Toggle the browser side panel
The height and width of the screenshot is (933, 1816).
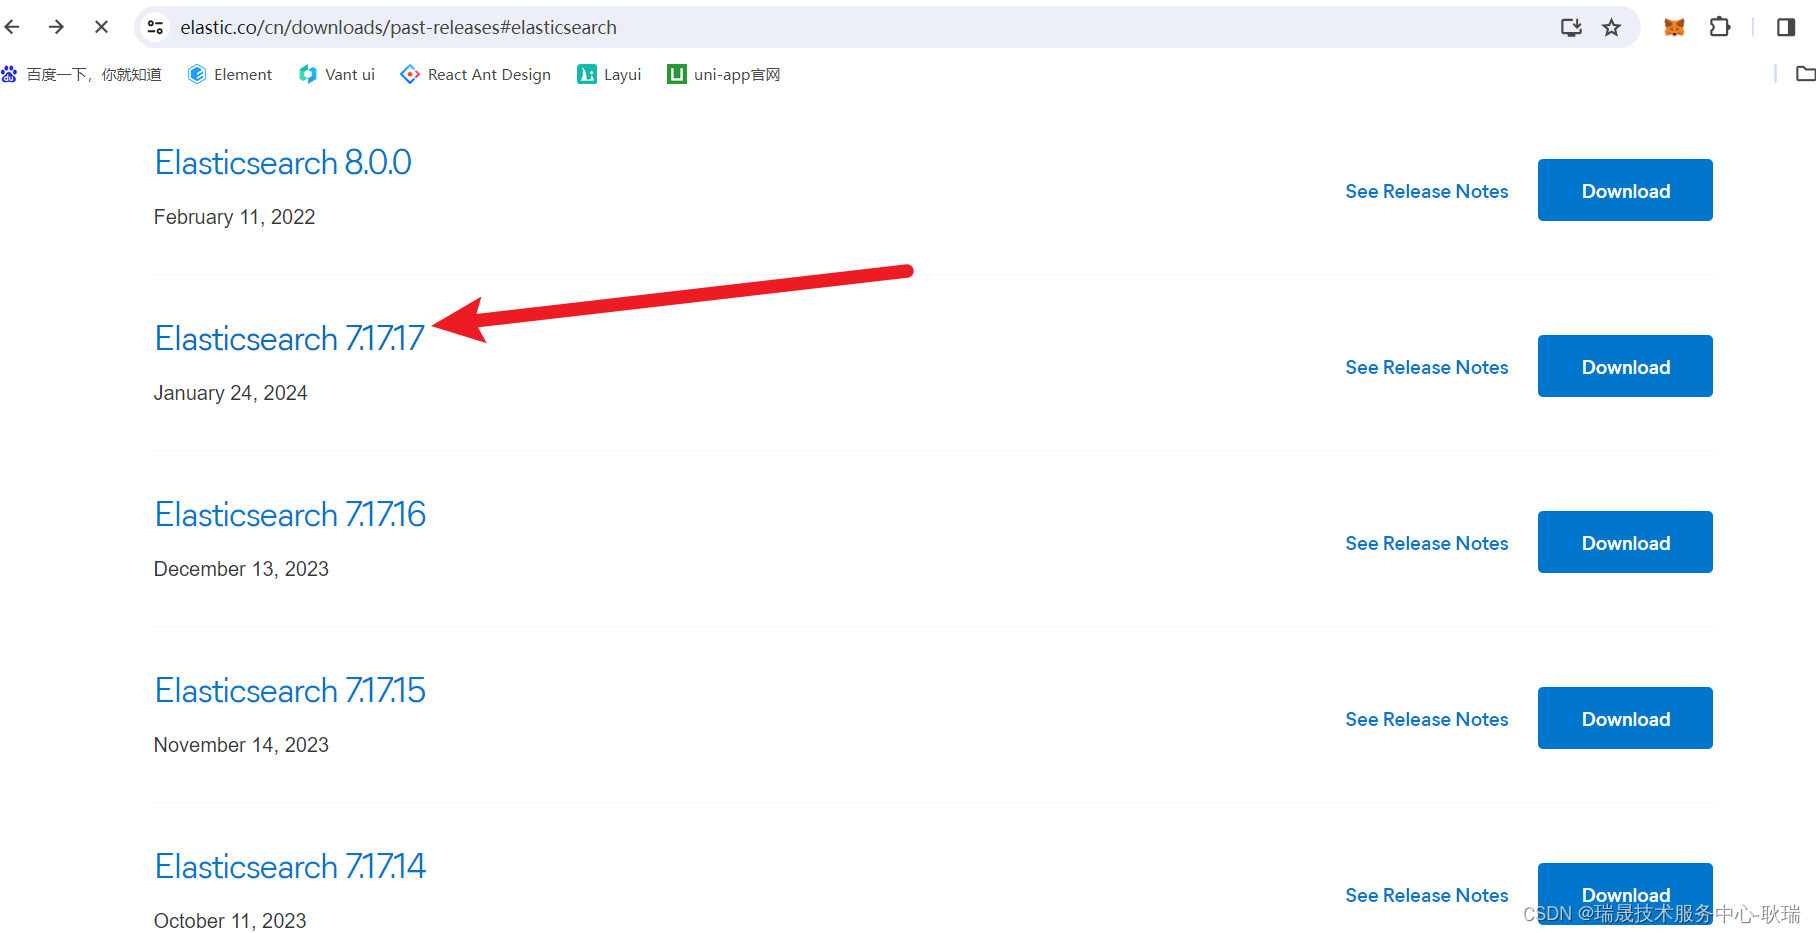pyautogui.click(x=1786, y=27)
